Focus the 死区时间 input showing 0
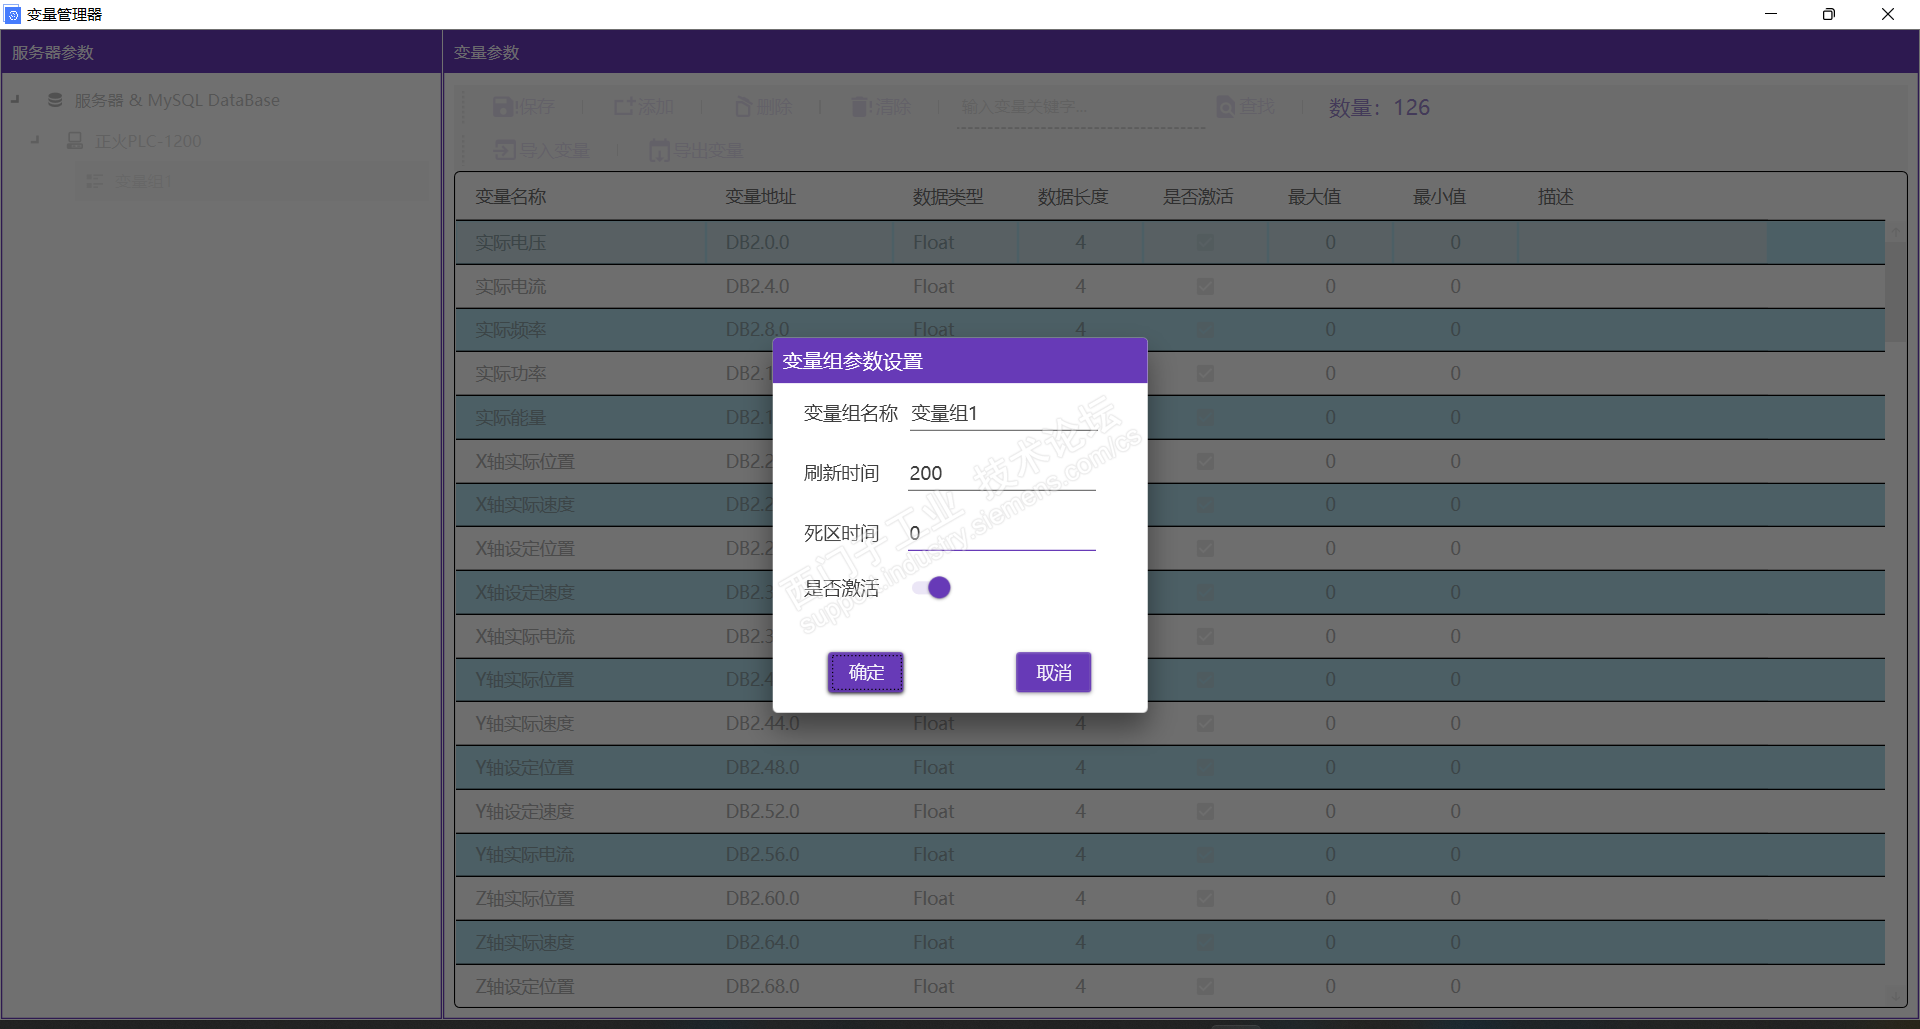1920x1029 pixels. click(1002, 534)
